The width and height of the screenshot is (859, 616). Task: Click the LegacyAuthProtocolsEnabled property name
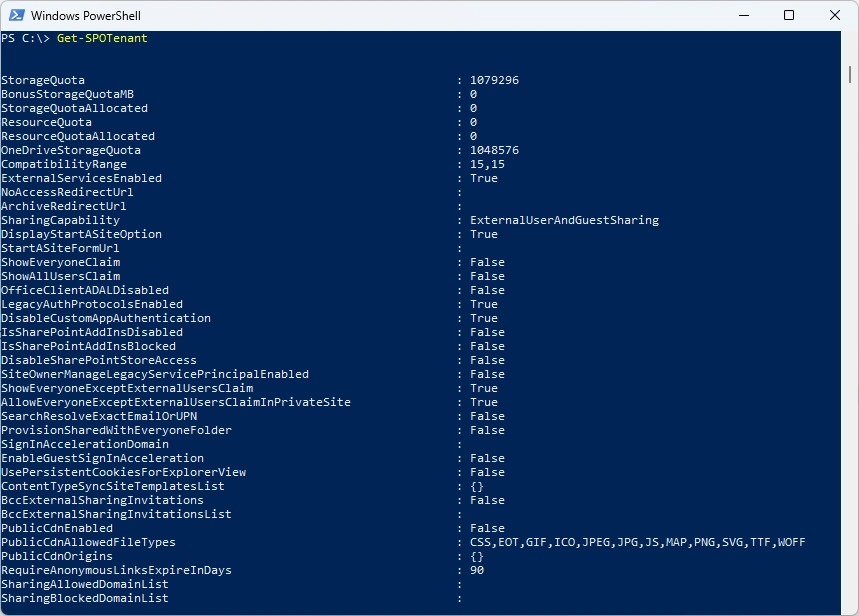pos(92,304)
